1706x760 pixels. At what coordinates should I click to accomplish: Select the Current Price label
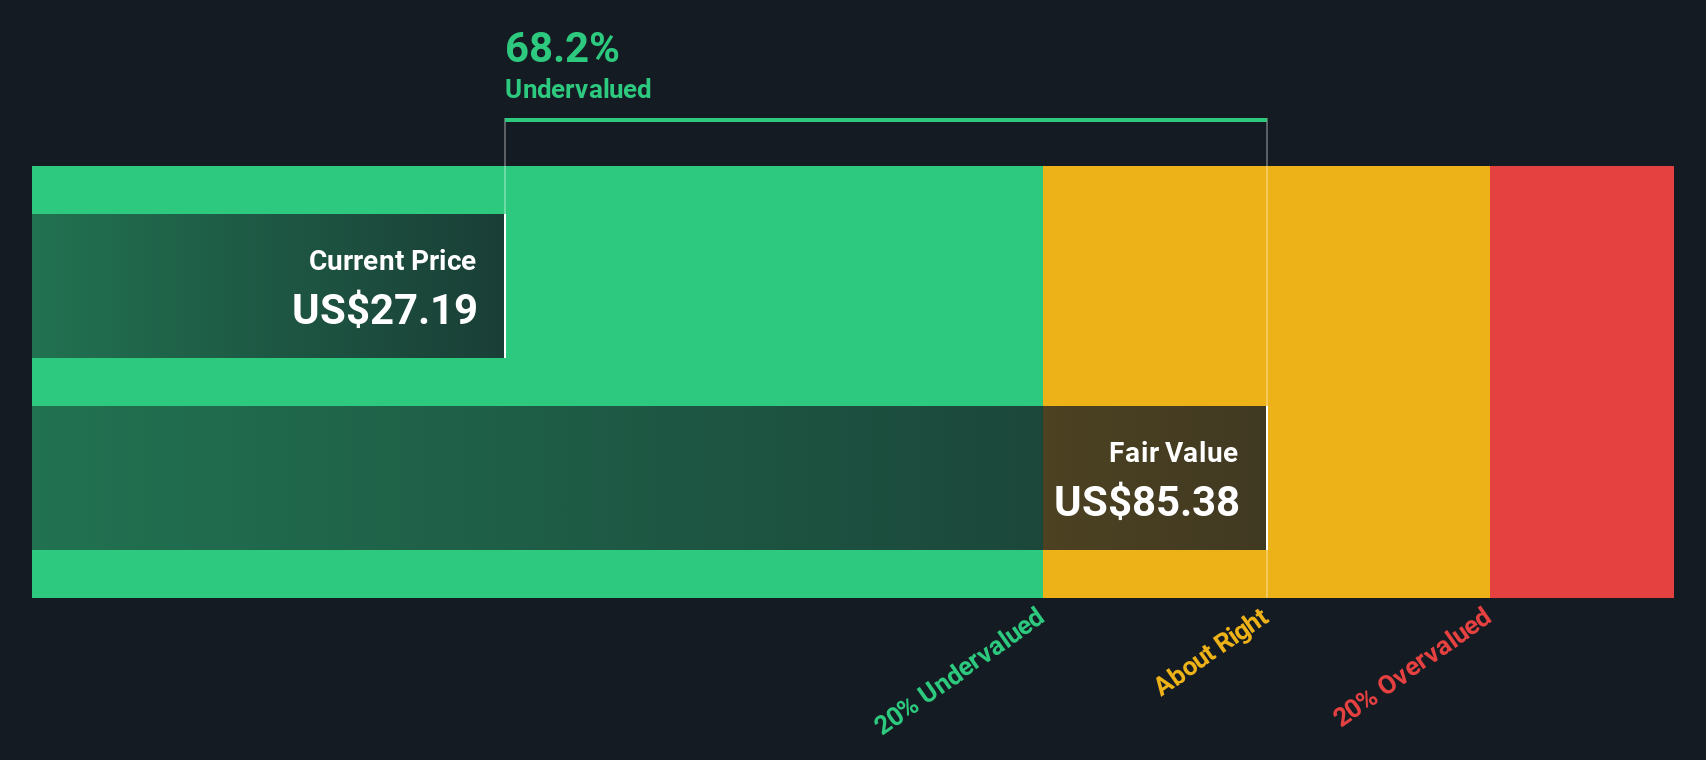392,261
